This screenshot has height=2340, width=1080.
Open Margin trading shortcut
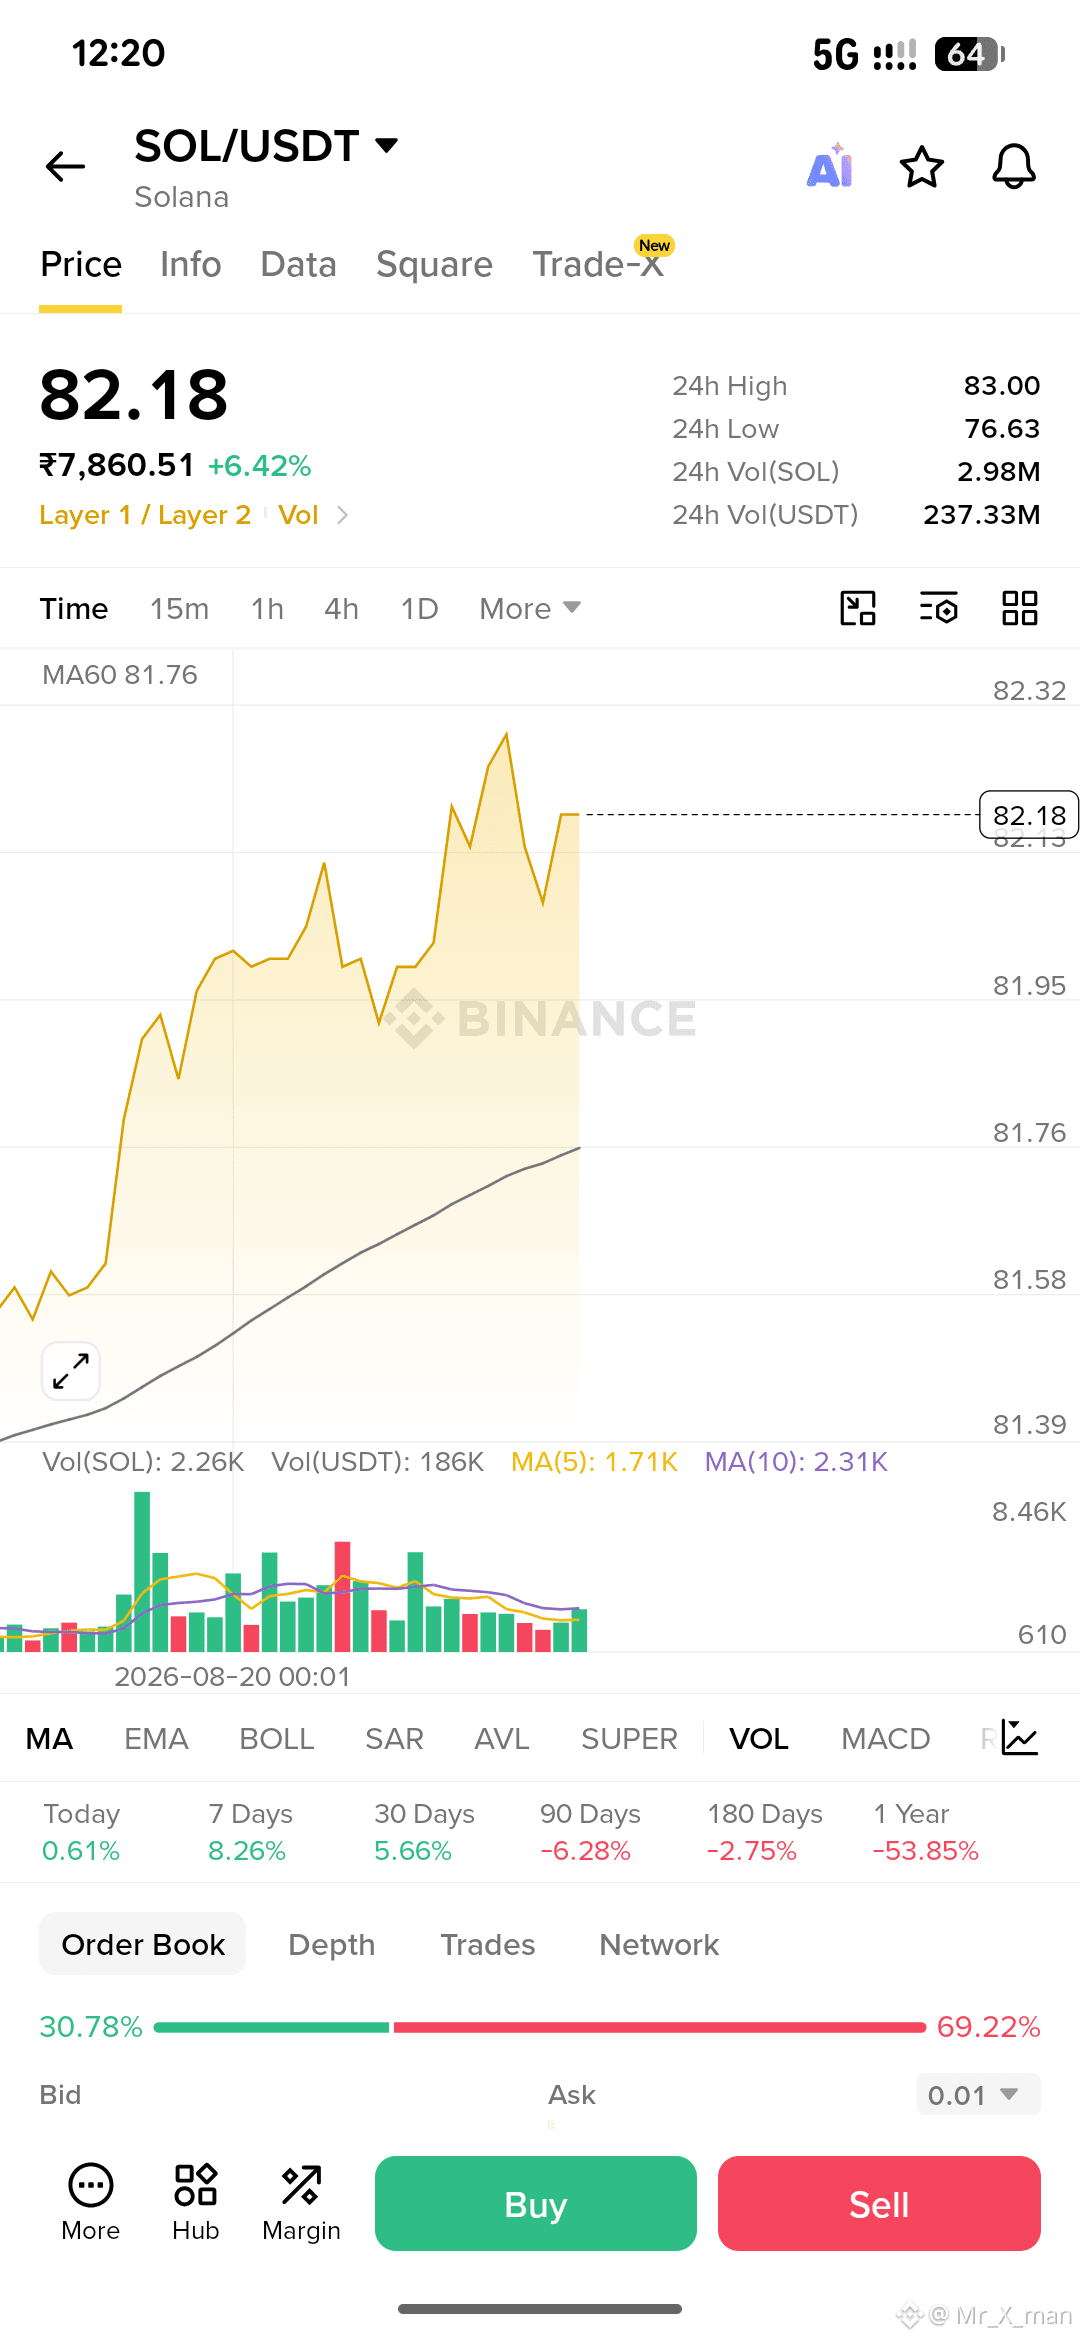301,2204
